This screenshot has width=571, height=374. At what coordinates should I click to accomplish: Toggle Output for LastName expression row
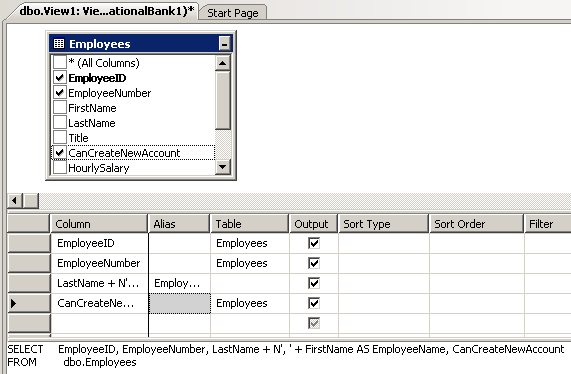(314, 283)
